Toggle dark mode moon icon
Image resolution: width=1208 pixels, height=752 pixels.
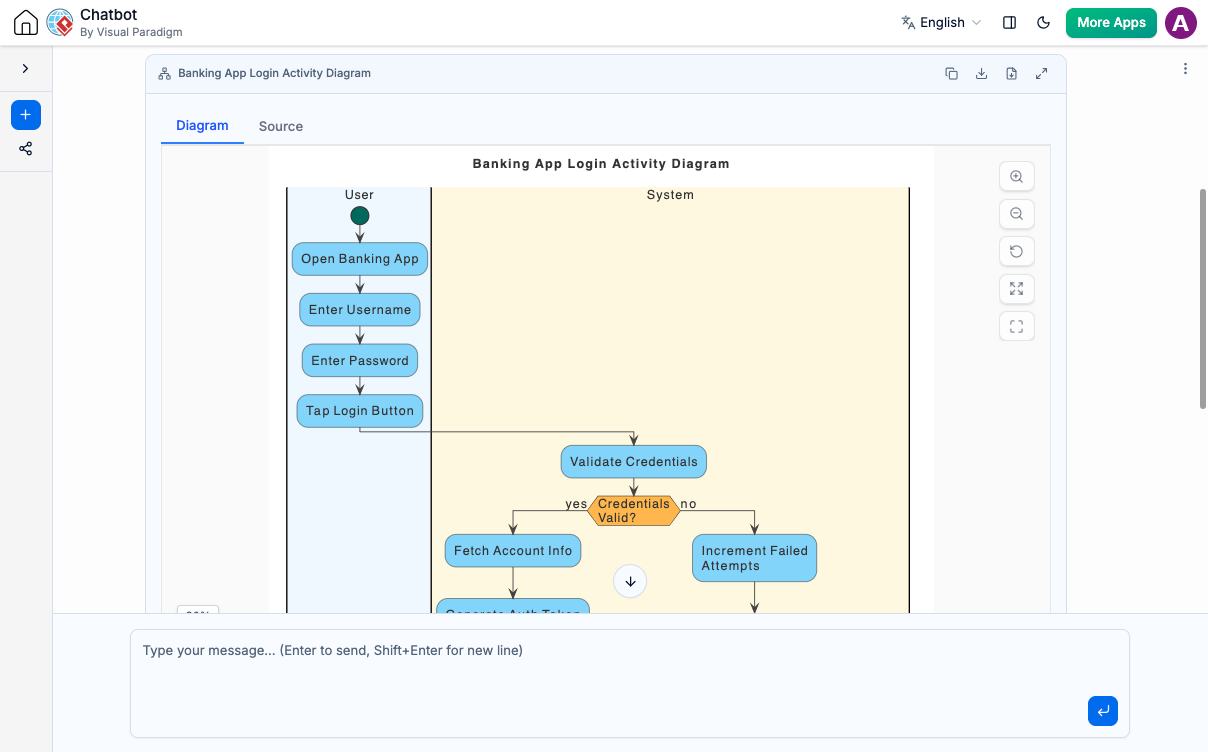(1044, 22)
